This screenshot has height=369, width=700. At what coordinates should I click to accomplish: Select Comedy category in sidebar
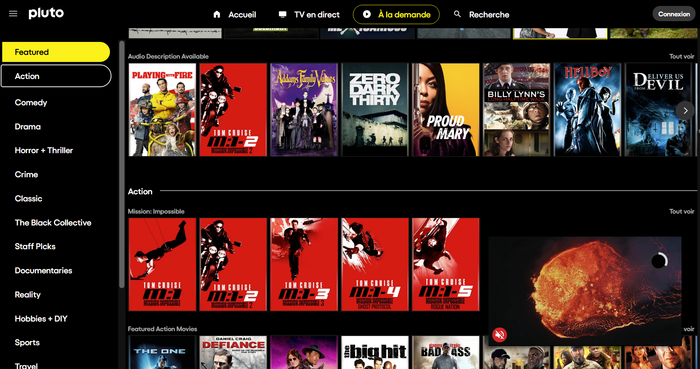point(31,103)
